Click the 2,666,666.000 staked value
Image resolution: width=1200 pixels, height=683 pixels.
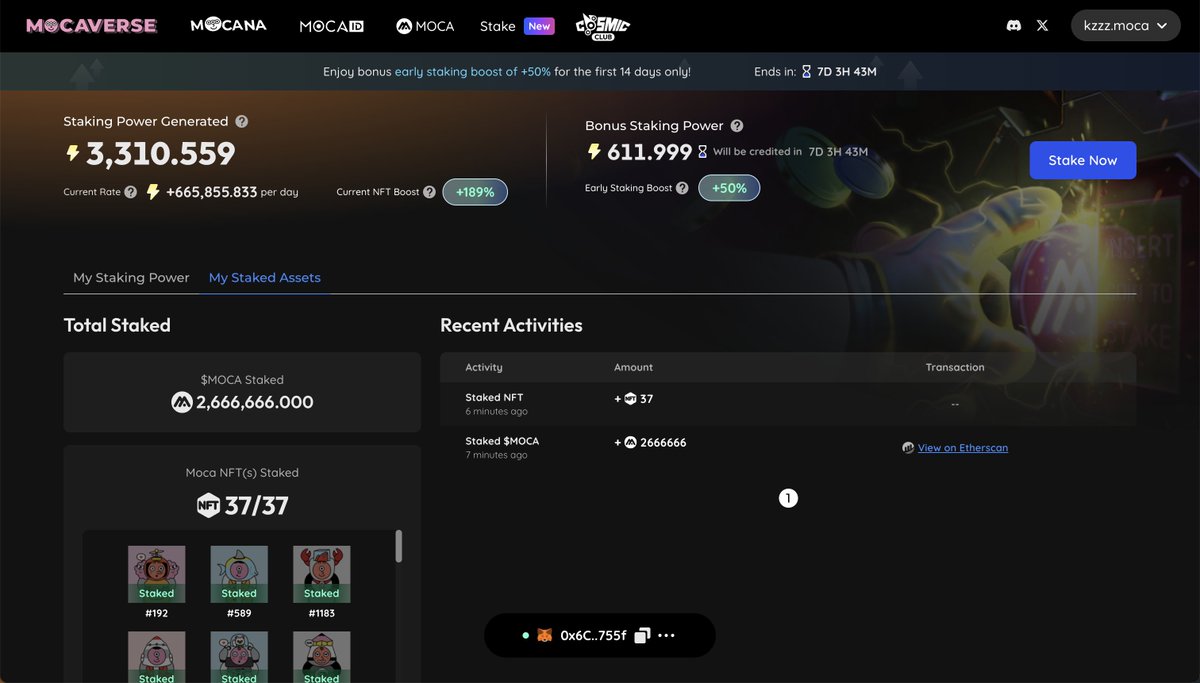(x=255, y=402)
